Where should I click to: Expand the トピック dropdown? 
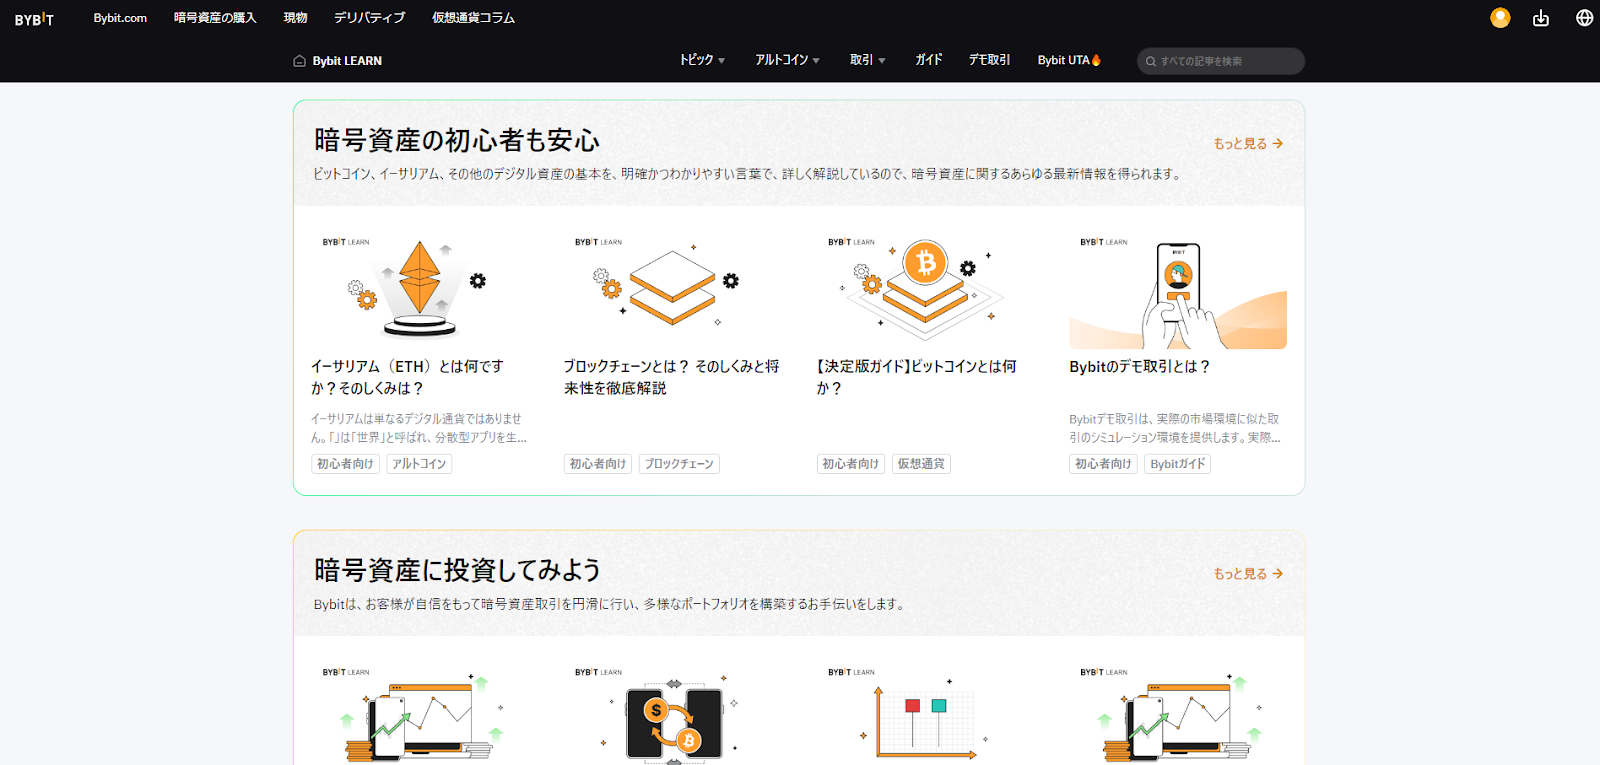(702, 60)
